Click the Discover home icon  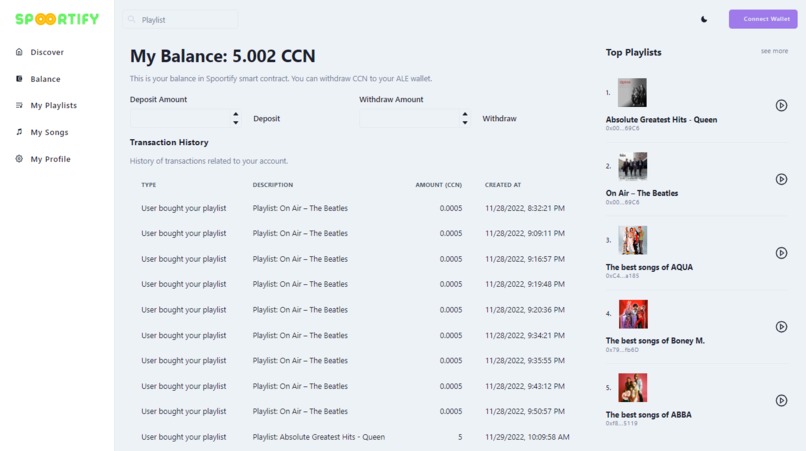click(19, 51)
